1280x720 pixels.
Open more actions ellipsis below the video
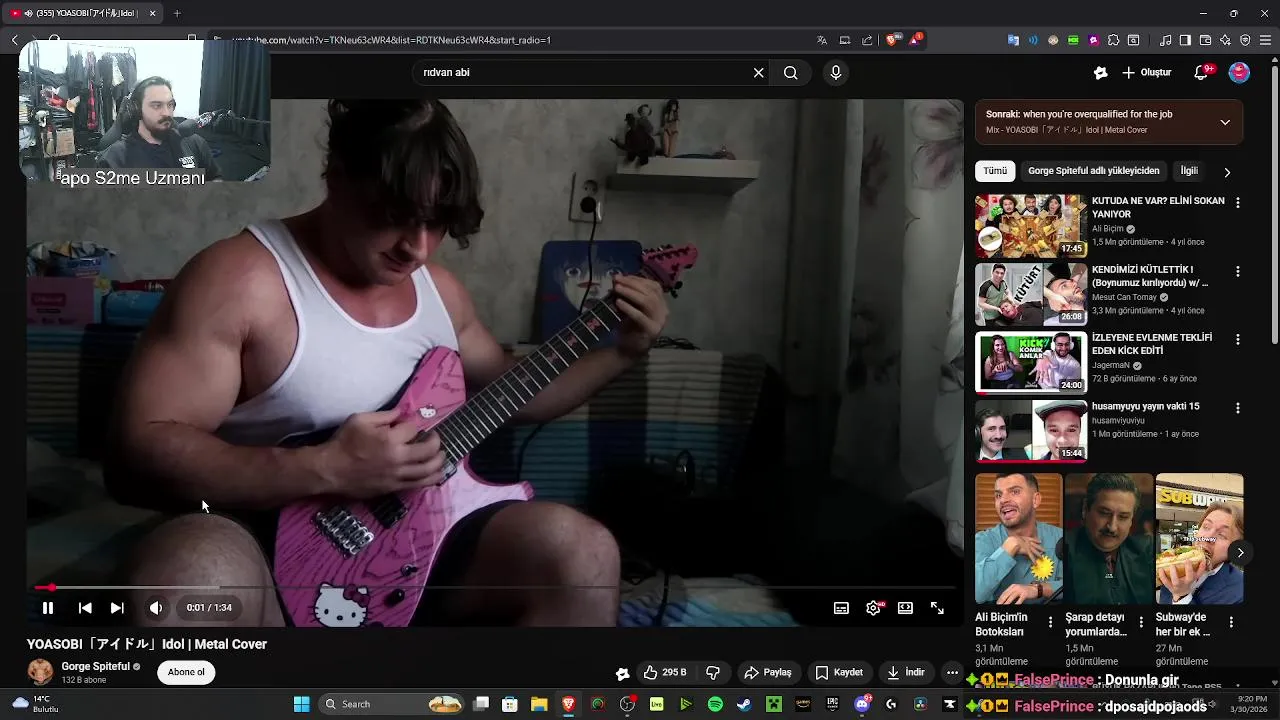click(x=952, y=673)
